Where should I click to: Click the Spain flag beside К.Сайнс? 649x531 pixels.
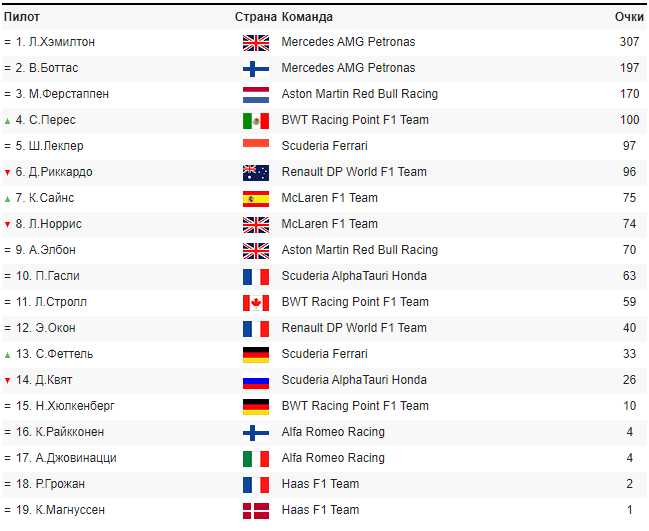(x=256, y=199)
